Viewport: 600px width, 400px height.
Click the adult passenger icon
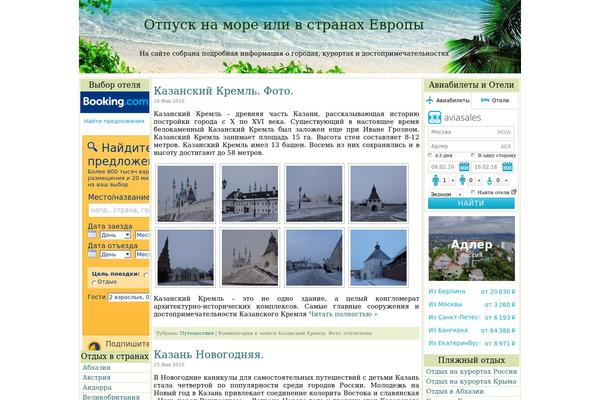[x=435, y=180]
